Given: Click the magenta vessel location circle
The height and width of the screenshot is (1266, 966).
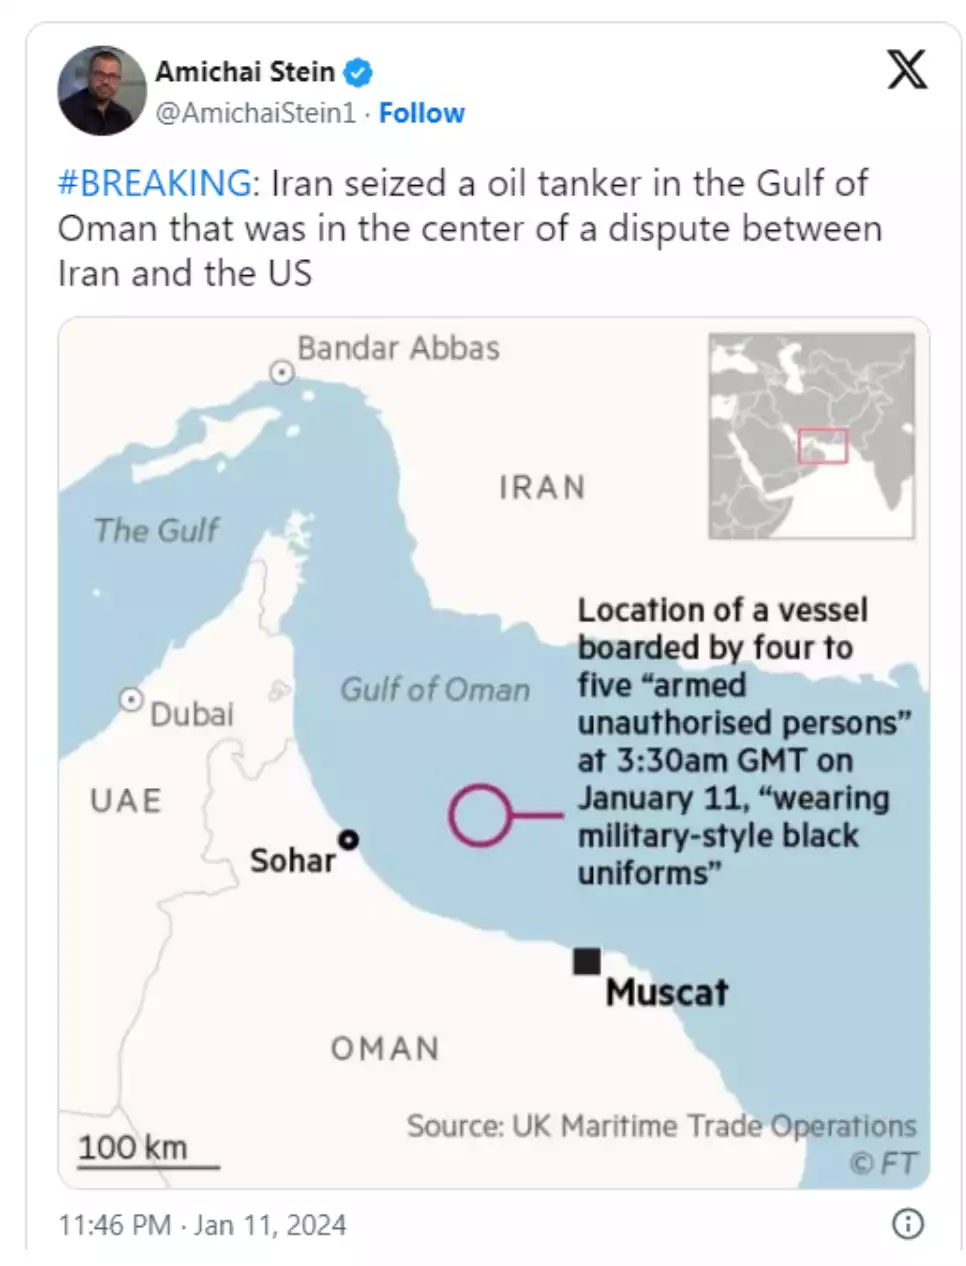Looking at the screenshot, I should [x=480, y=815].
